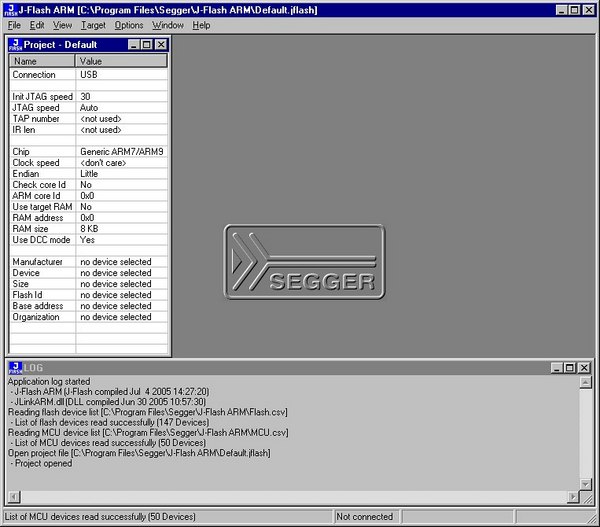This screenshot has height=527, width=600.
Task: Click the Open project file log line
Action: 139,453
